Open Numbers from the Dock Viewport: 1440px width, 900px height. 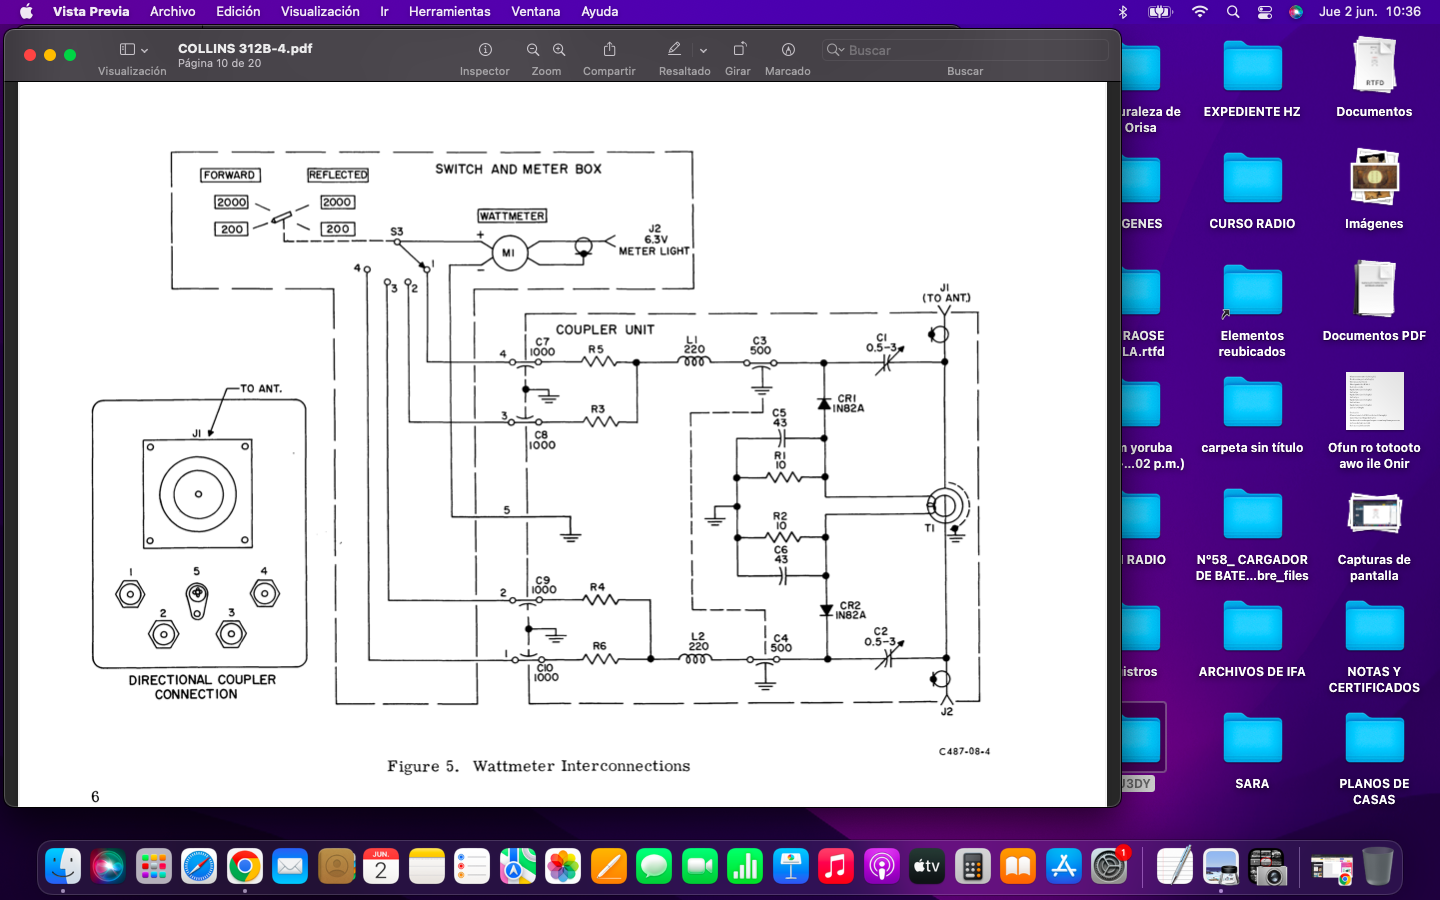745,866
